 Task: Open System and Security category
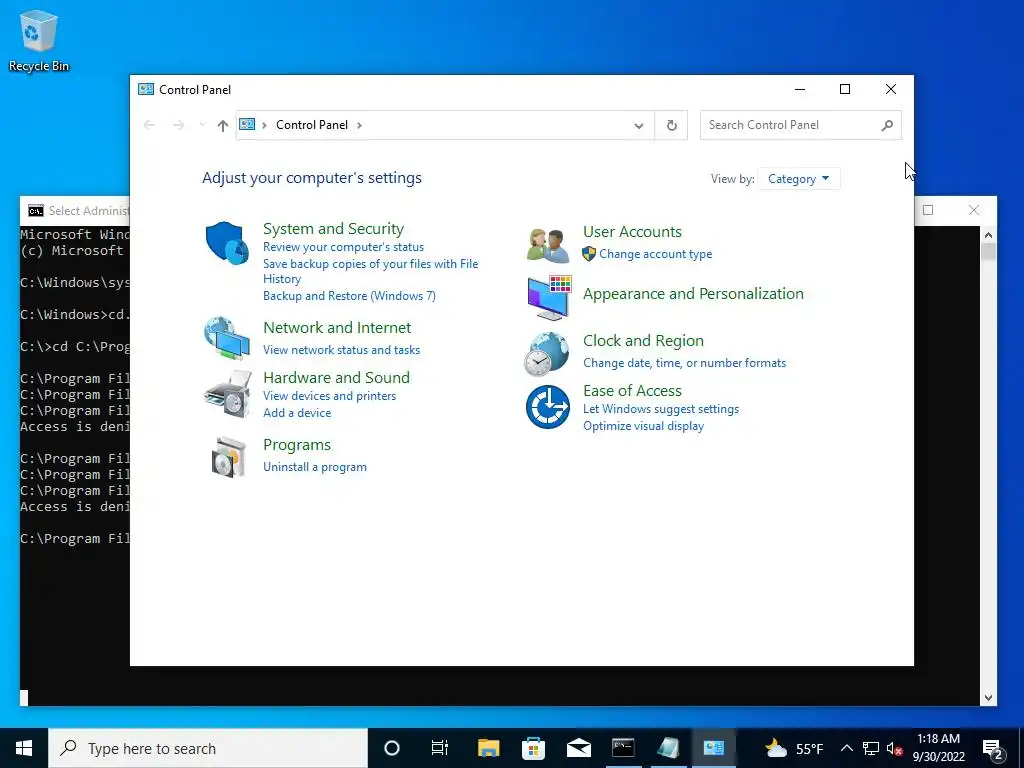point(334,229)
